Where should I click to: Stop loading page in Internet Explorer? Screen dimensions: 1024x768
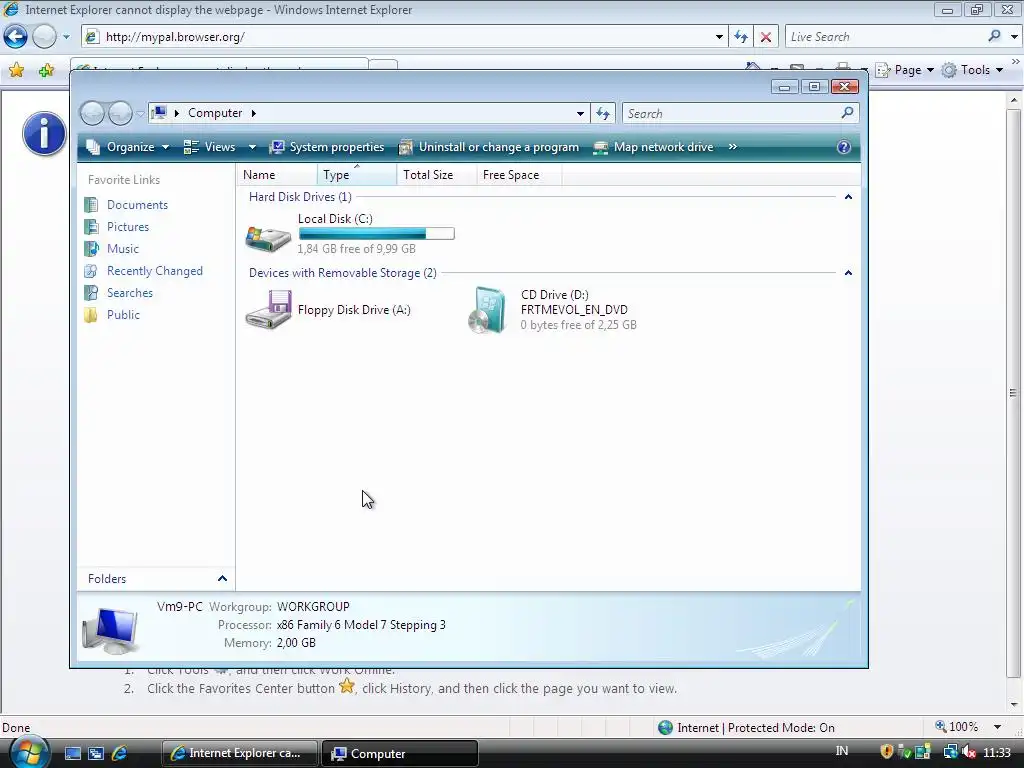click(765, 37)
